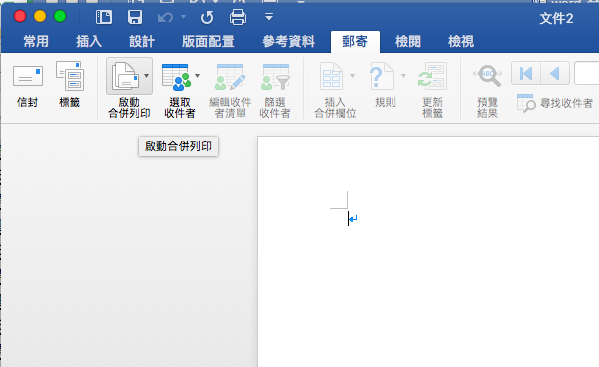Open the undo history dropdown arrow
This screenshot has height=367, width=599.
[183, 17]
